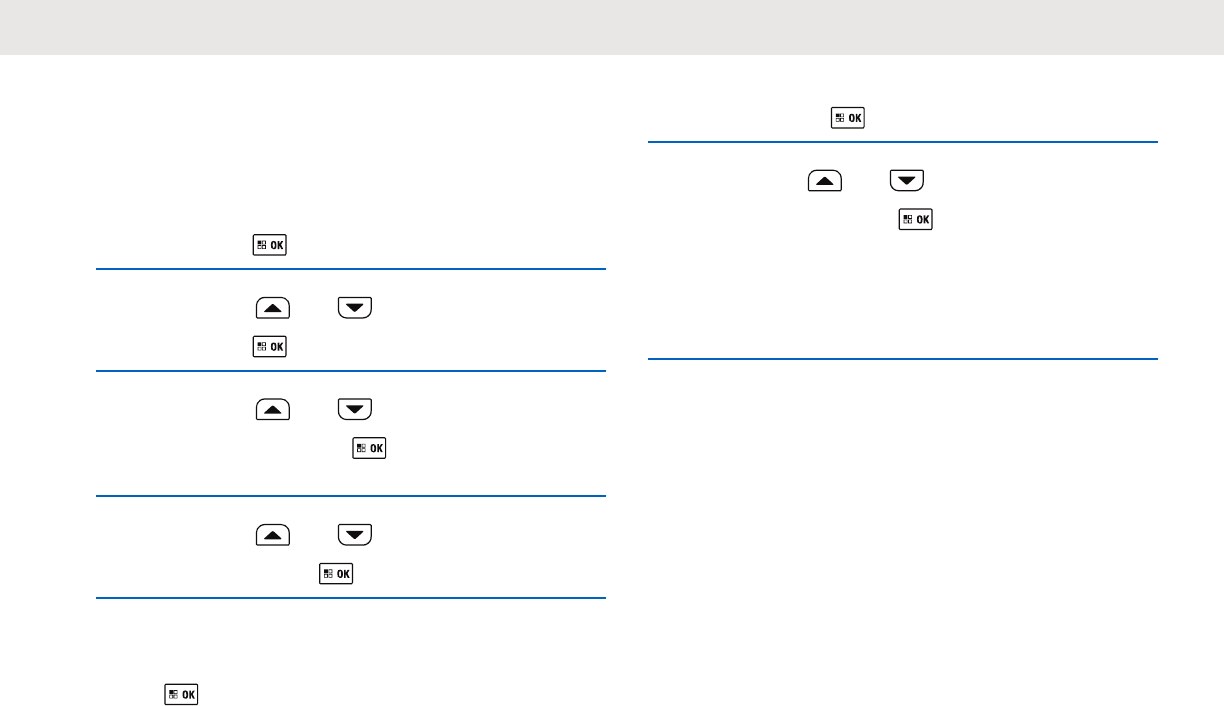1224x706 pixels.
Task: Click the OK icon below the second step's arrows
Action: click(269, 347)
